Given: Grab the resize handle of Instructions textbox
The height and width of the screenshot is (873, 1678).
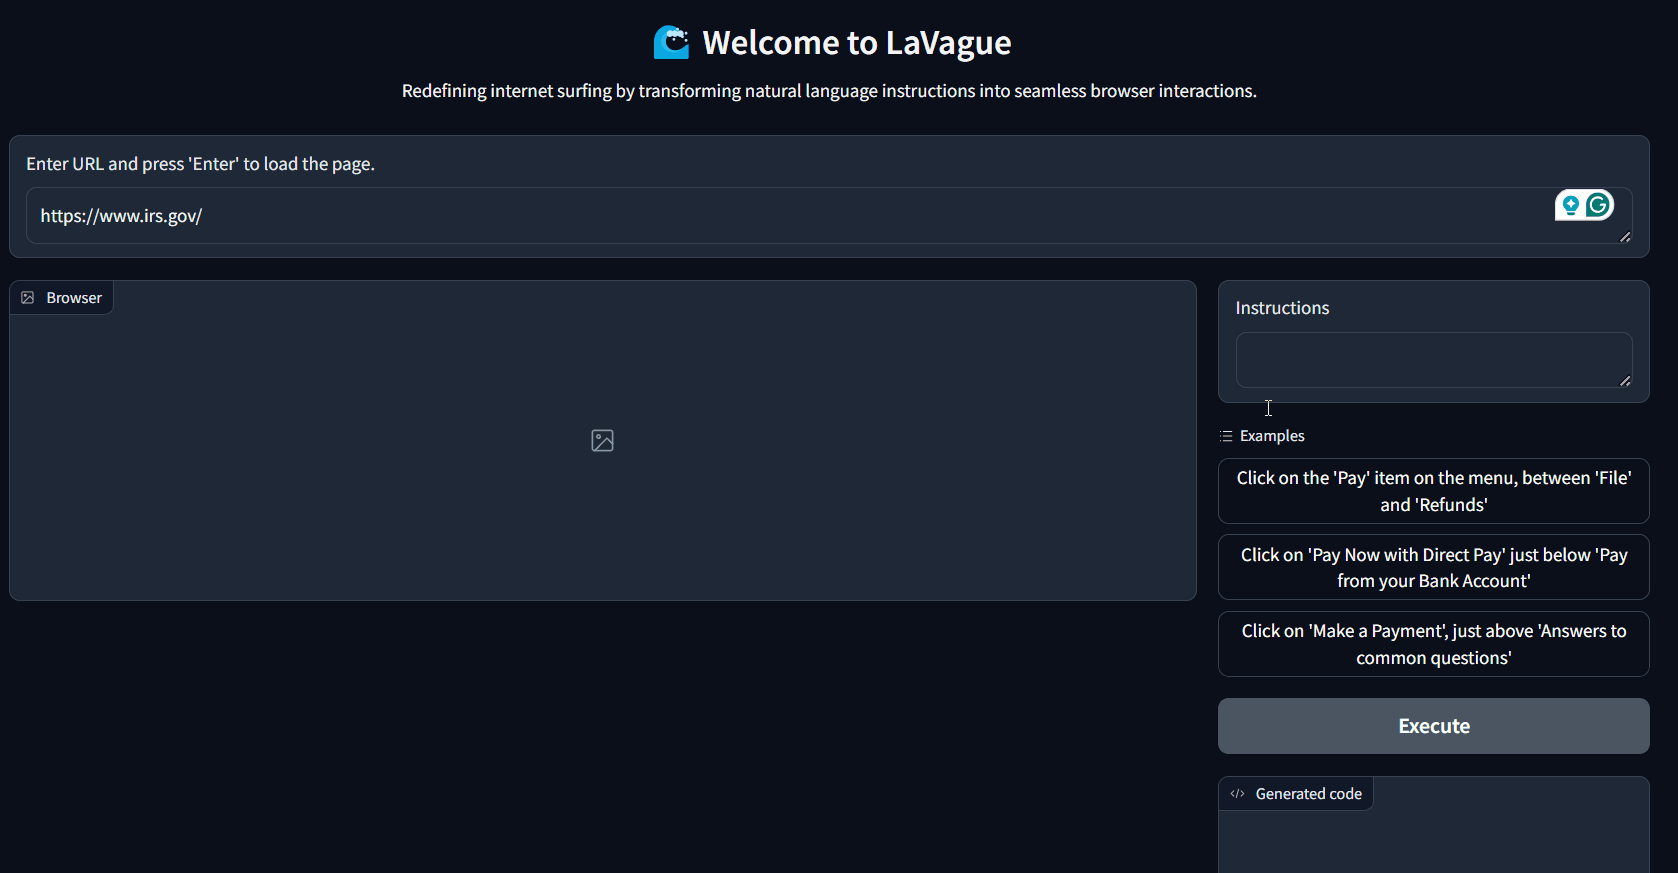Looking at the screenshot, I should 1625,381.
